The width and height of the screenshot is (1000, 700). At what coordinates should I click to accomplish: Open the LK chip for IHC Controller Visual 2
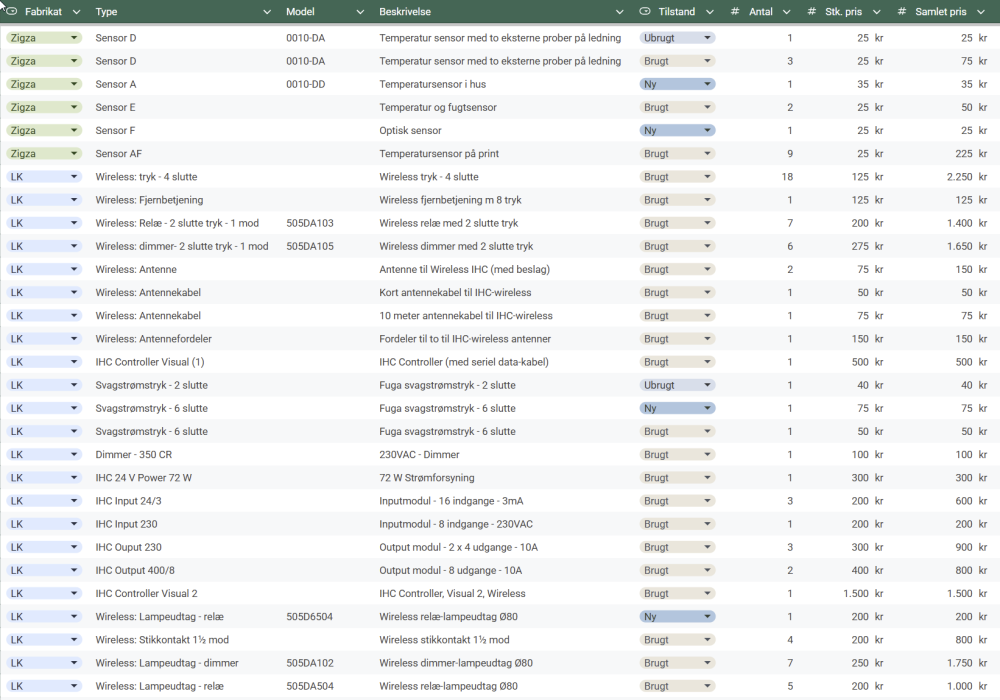43,593
